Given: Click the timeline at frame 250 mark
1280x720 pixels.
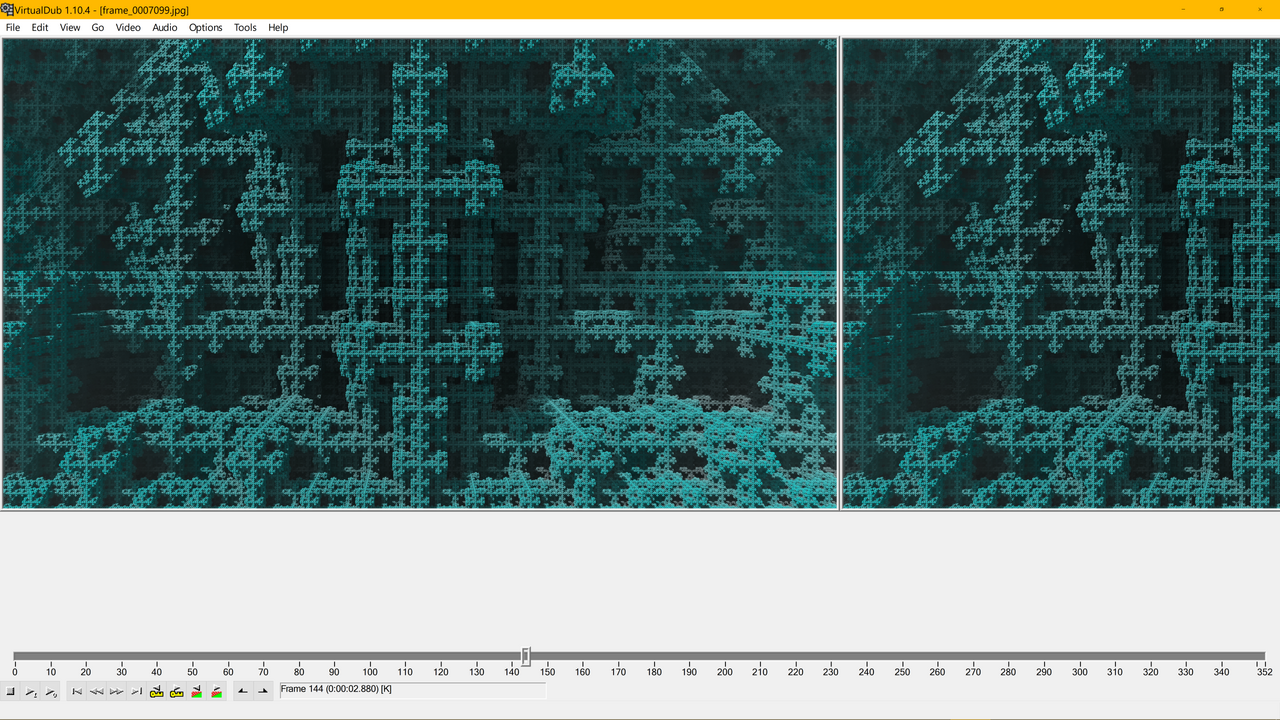Looking at the screenshot, I should pos(902,657).
